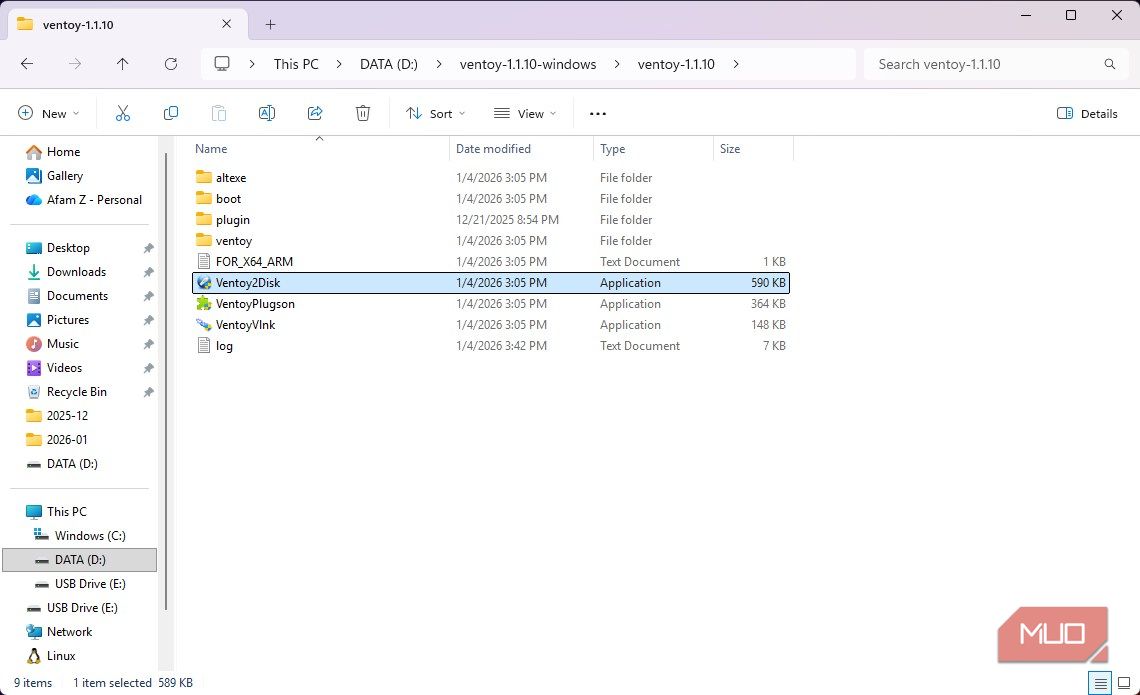Select the VentoyPlugson application
Viewport: 1140px width, 695px height.
click(x=491, y=304)
